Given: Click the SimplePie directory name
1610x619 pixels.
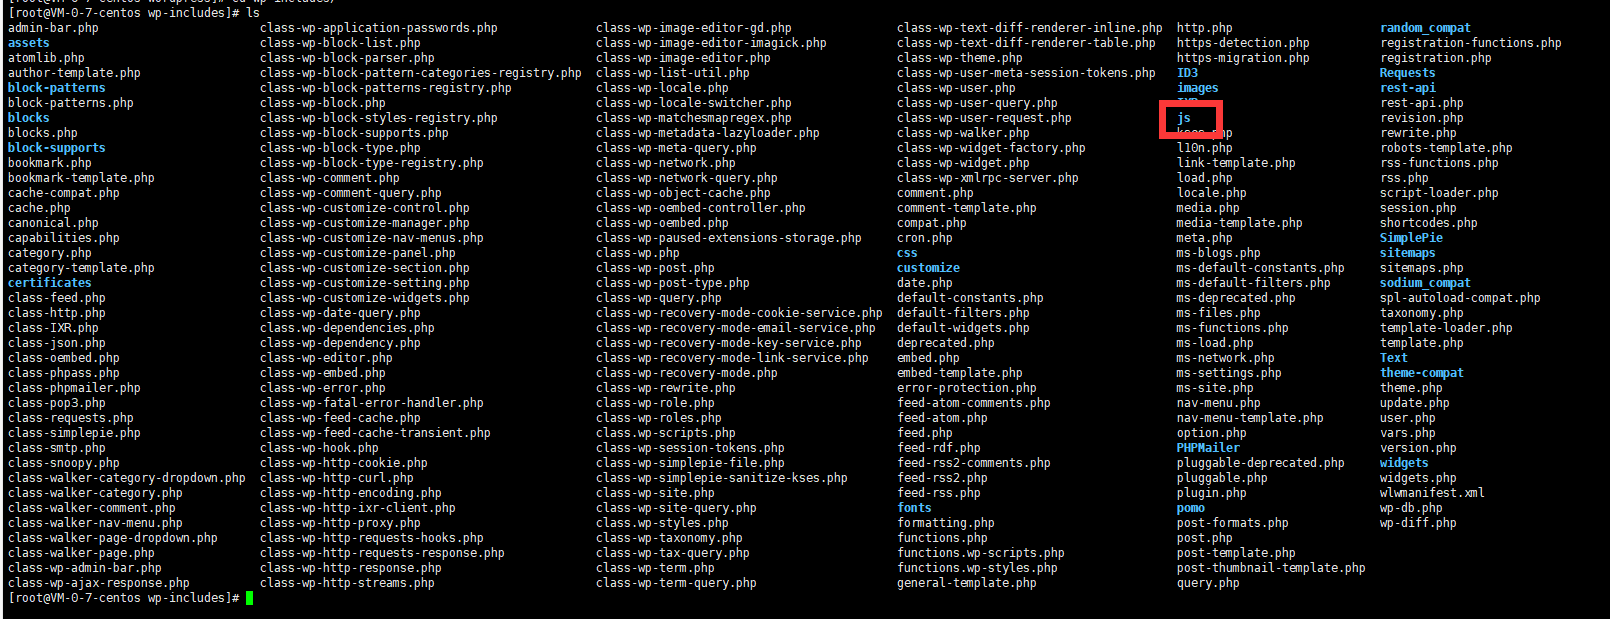Looking at the screenshot, I should click(x=1411, y=238).
